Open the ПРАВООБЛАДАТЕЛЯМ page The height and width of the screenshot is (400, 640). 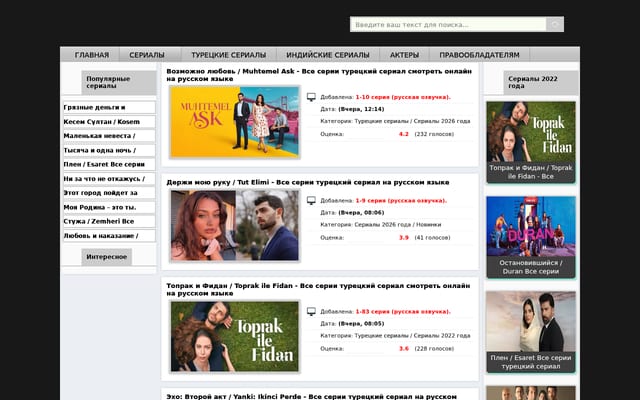click(479, 55)
